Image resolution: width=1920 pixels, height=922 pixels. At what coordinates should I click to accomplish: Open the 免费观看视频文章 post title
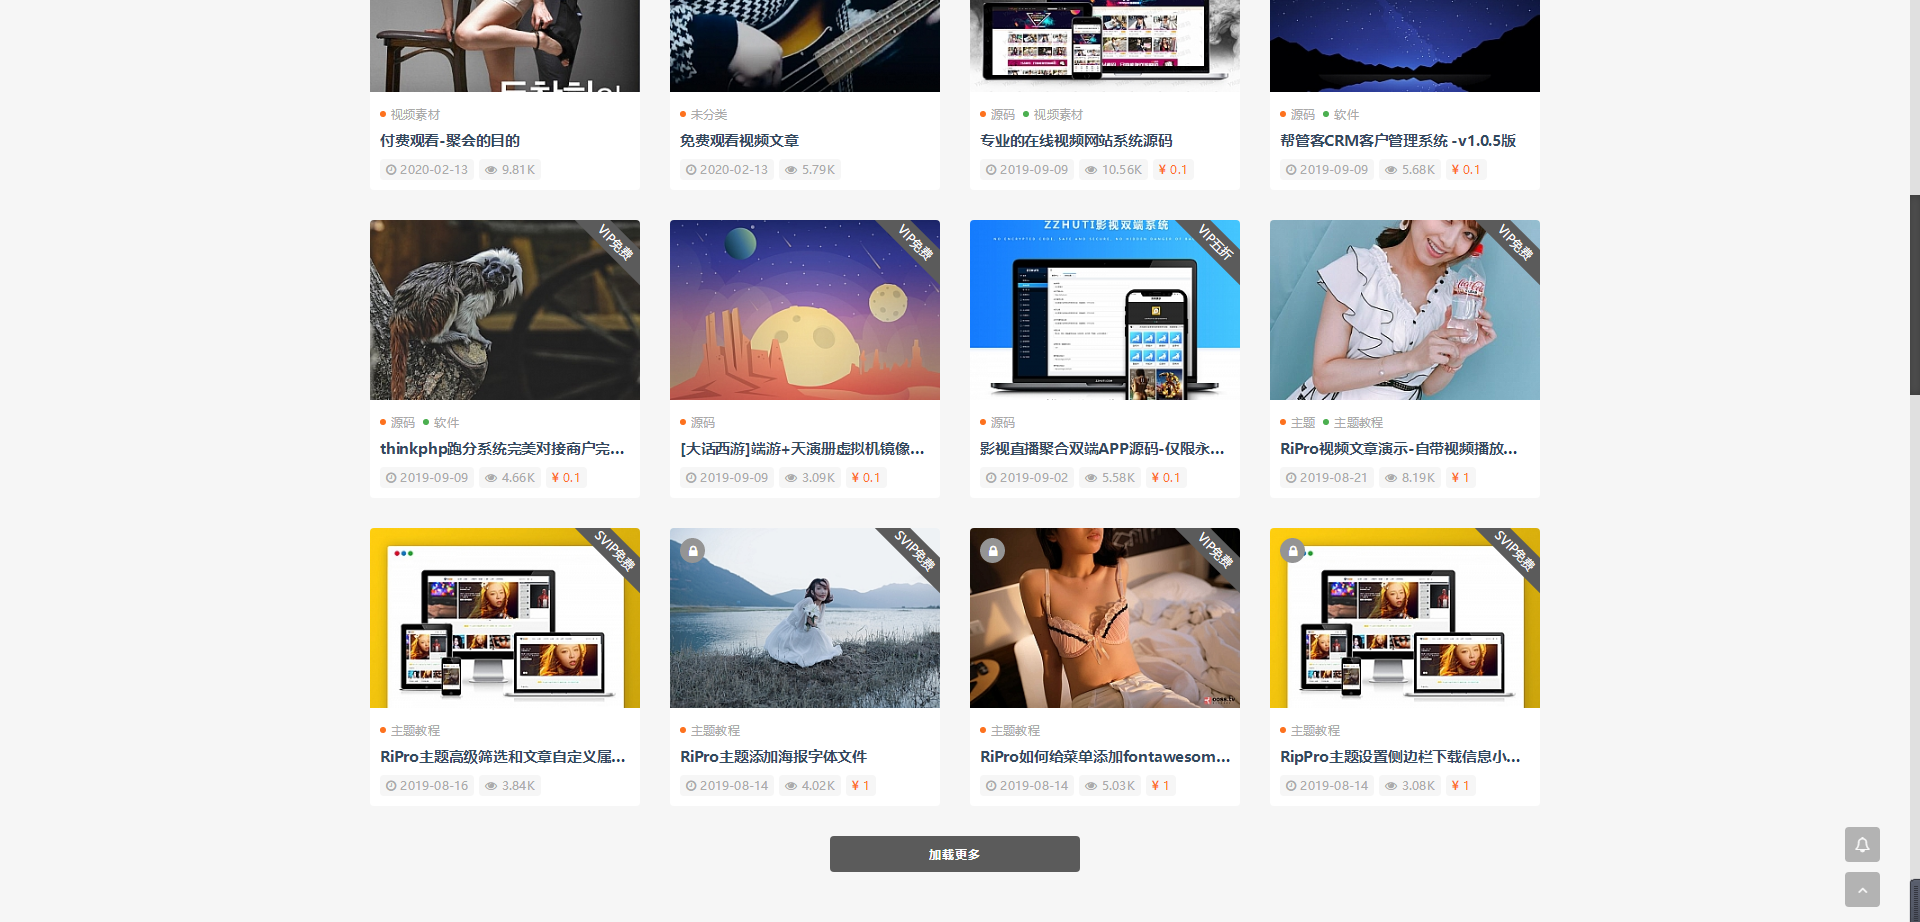pyautogui.click(x=739, y=141)
